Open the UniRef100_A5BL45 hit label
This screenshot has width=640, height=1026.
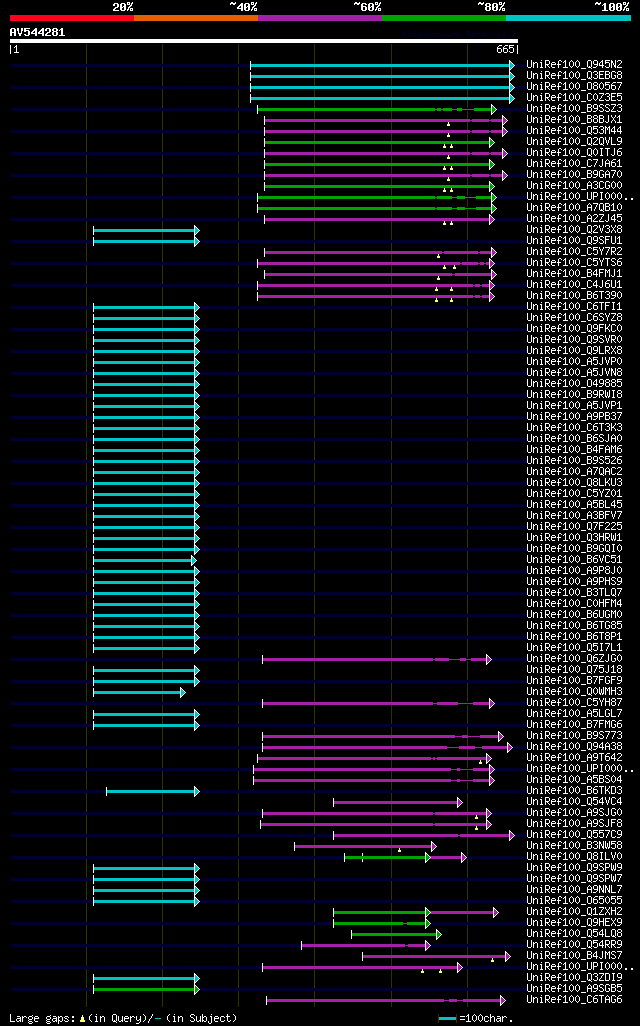pos(575,504)
